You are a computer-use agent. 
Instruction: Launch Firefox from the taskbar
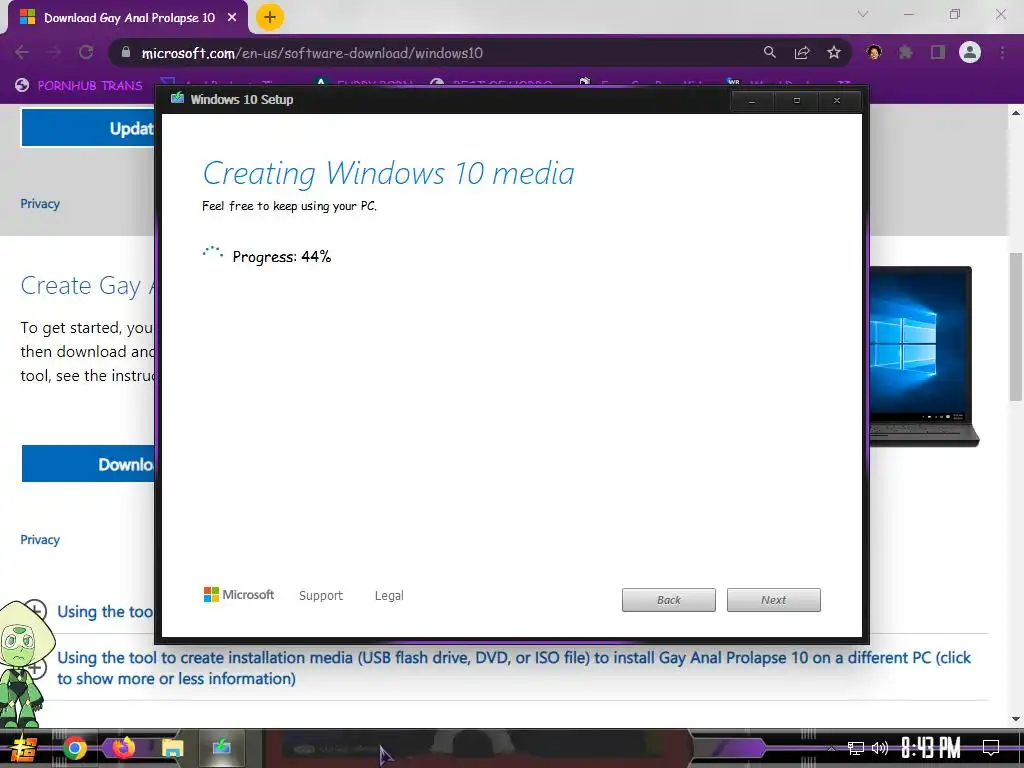(123, 747)
